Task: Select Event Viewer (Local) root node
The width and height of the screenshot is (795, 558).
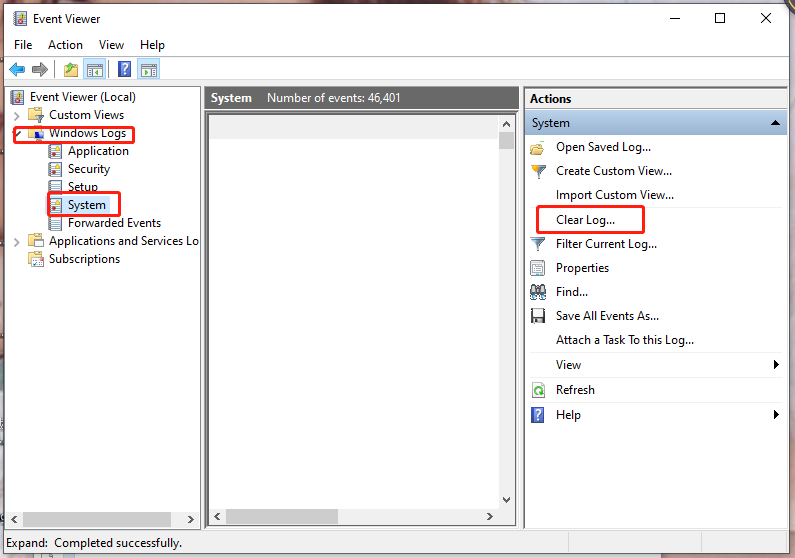Action: pyautogui.click(x=83, y=97)
